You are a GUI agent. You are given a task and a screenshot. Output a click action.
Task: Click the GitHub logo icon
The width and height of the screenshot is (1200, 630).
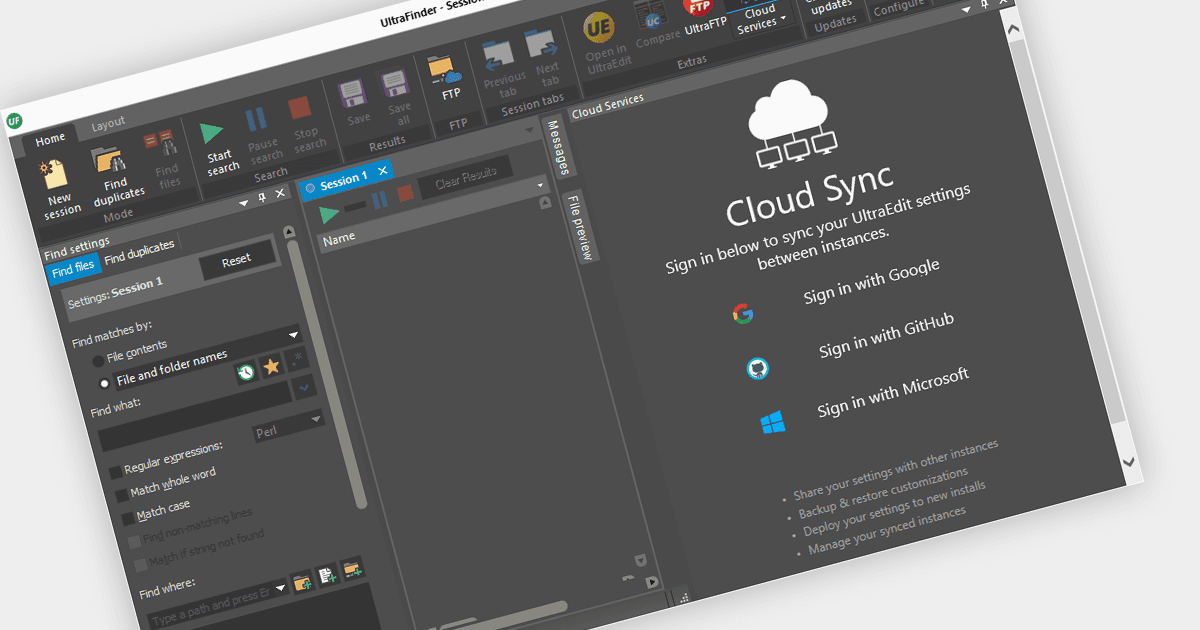coord(757,368)
